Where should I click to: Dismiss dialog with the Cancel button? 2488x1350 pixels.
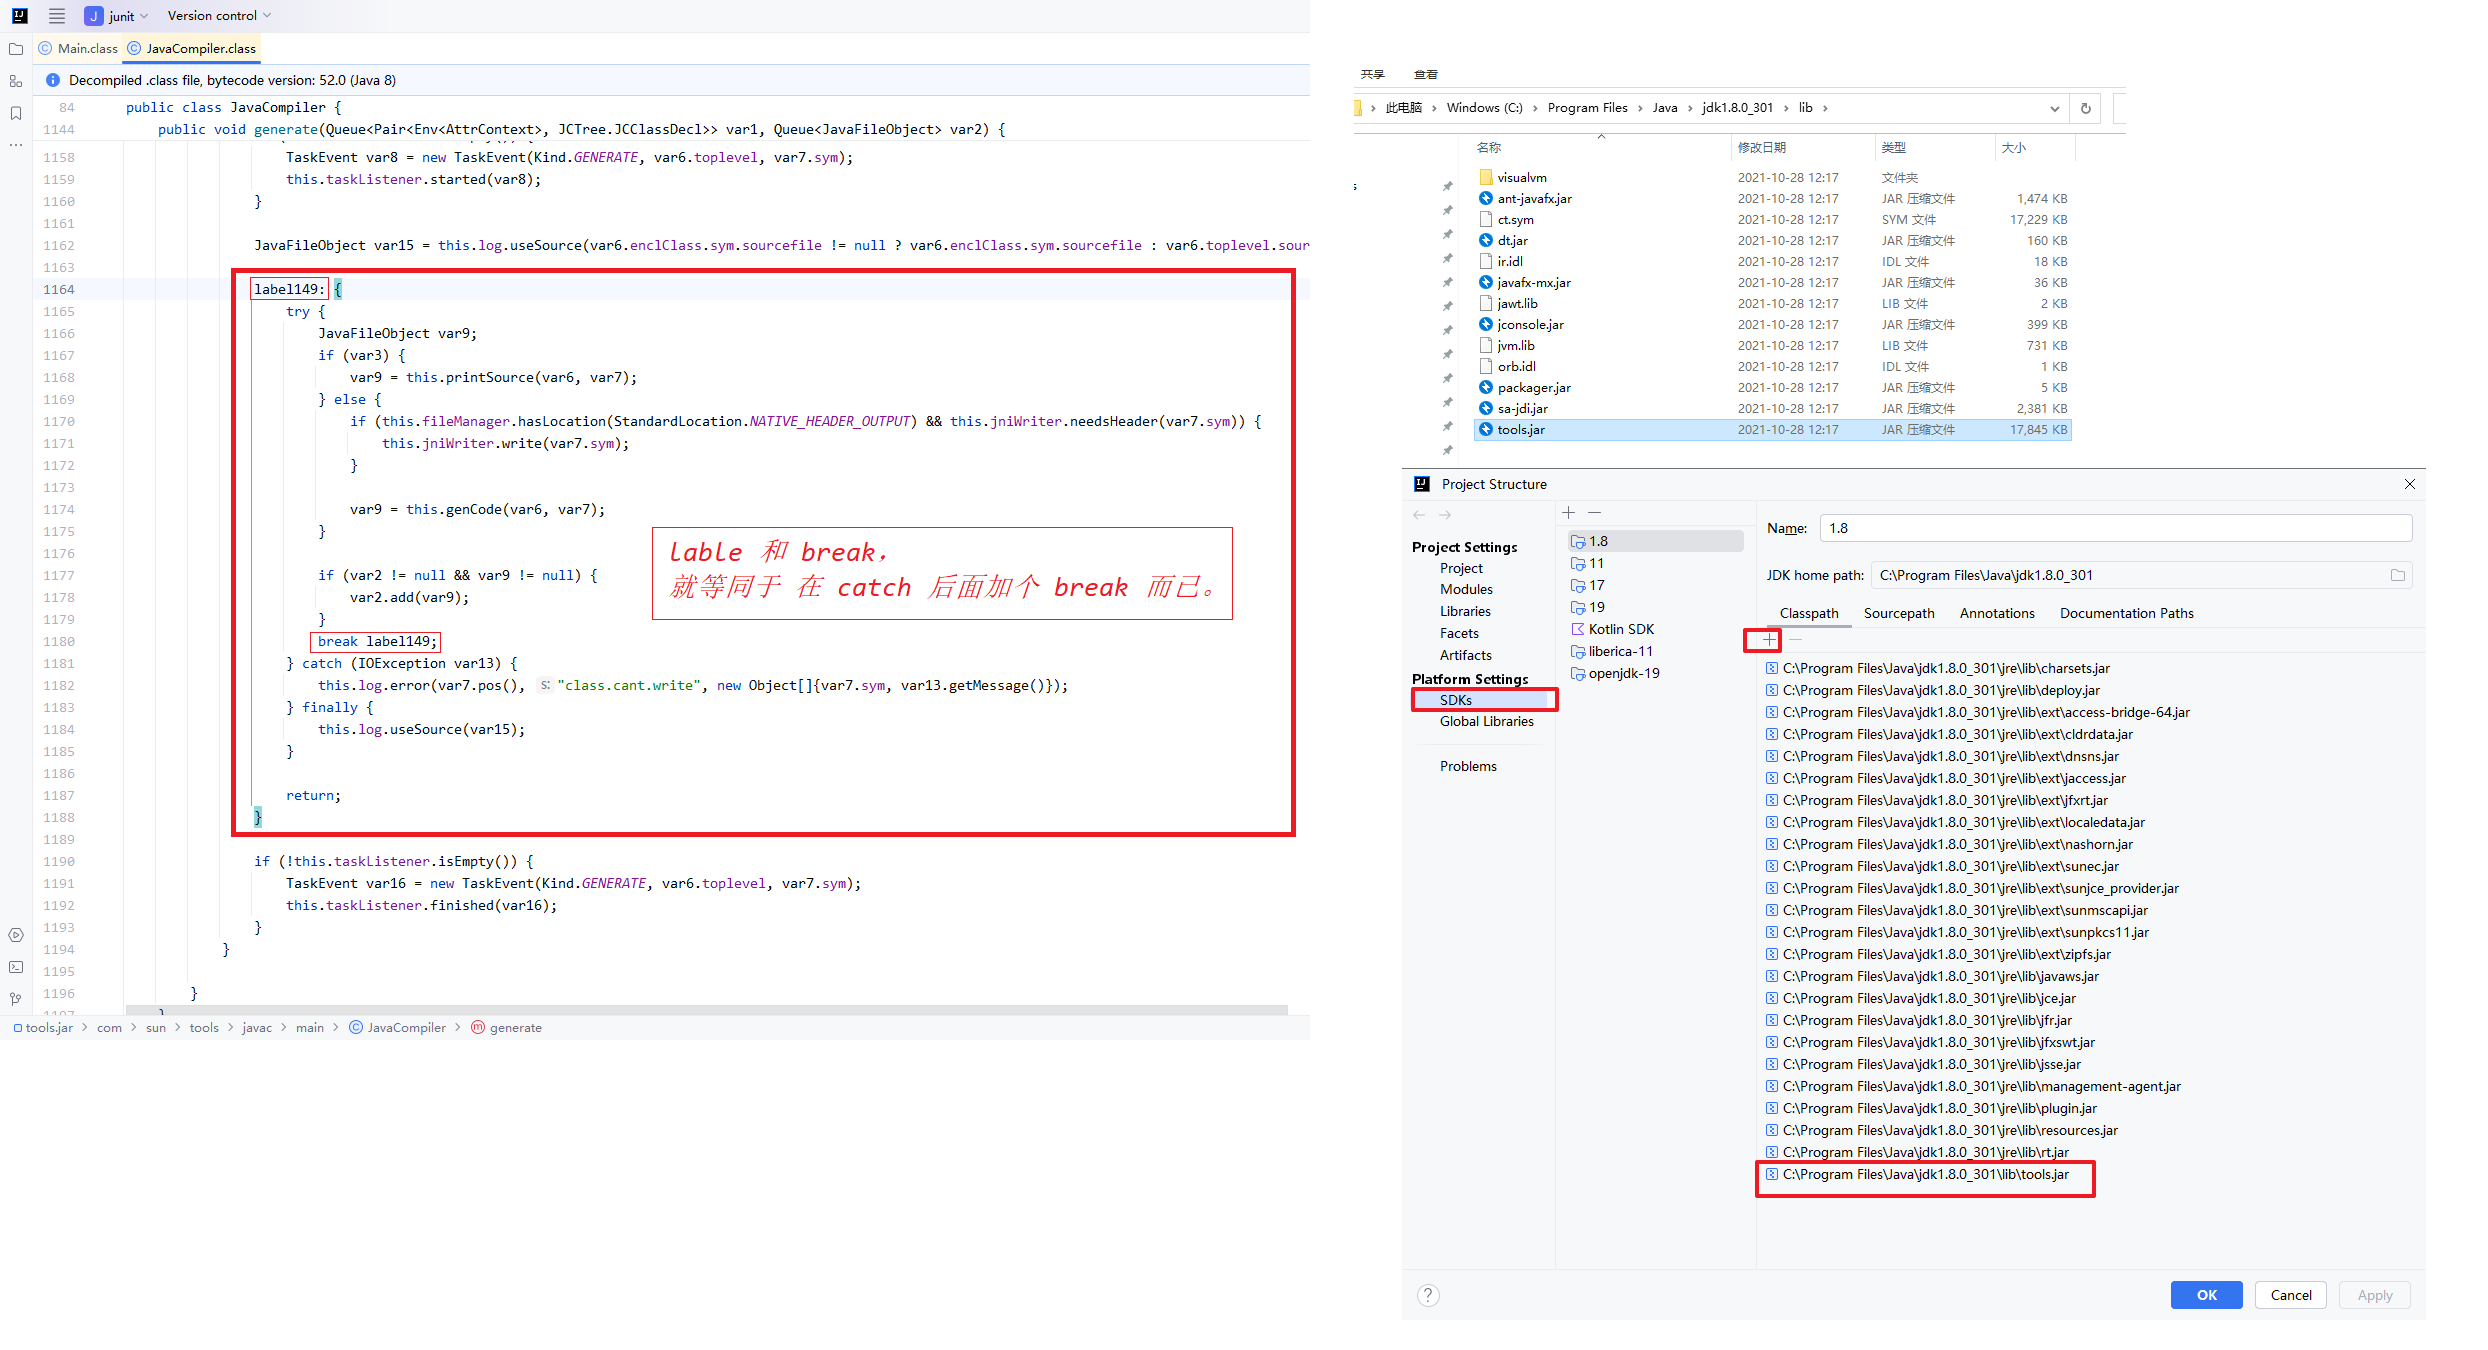2290,1295
